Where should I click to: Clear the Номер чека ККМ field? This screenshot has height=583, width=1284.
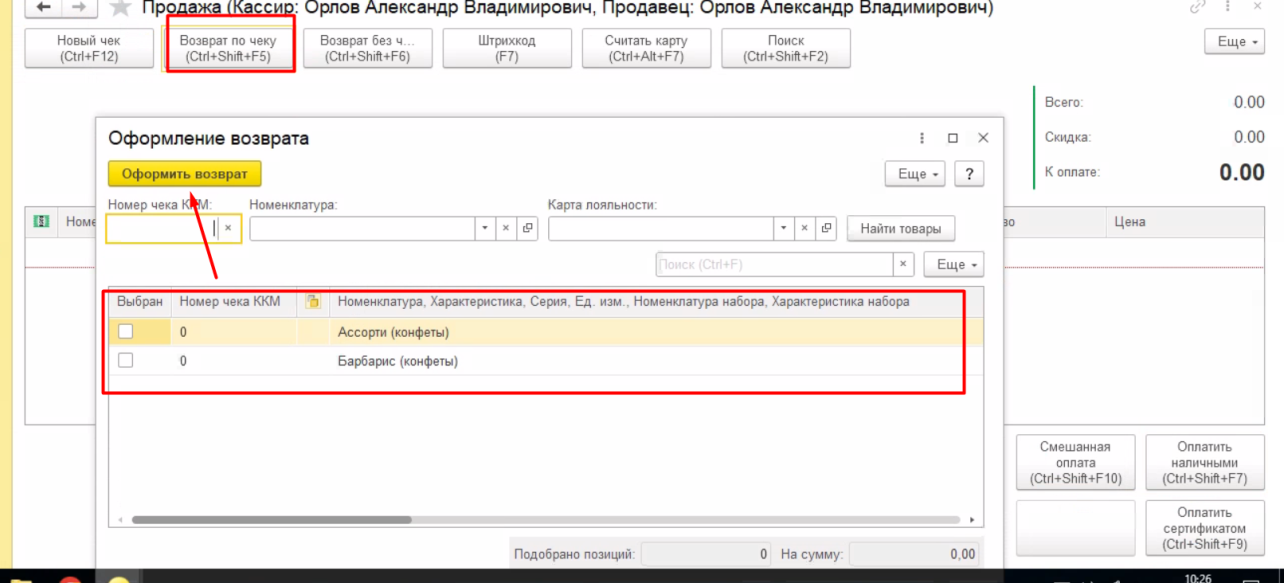tap(228, 229)
